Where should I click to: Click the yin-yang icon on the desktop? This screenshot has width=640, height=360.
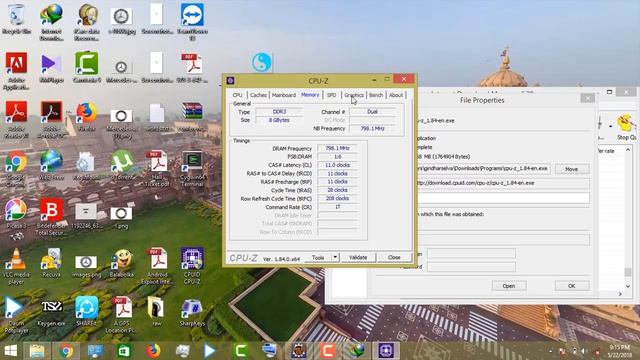pos(262,62)
